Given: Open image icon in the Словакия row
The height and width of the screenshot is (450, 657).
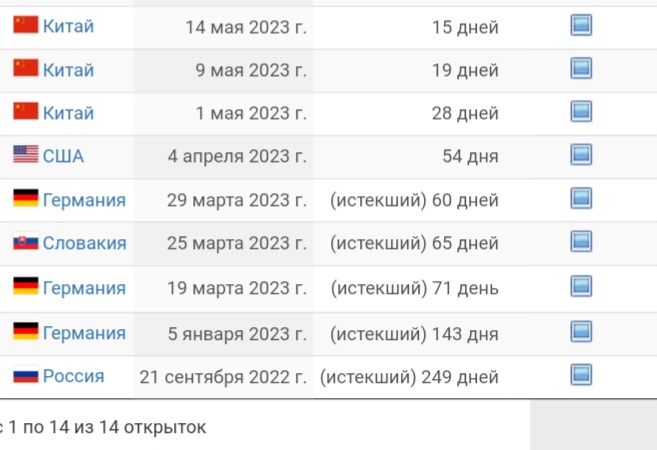Looking at the screenshot, I should click(x=581, y=242).
